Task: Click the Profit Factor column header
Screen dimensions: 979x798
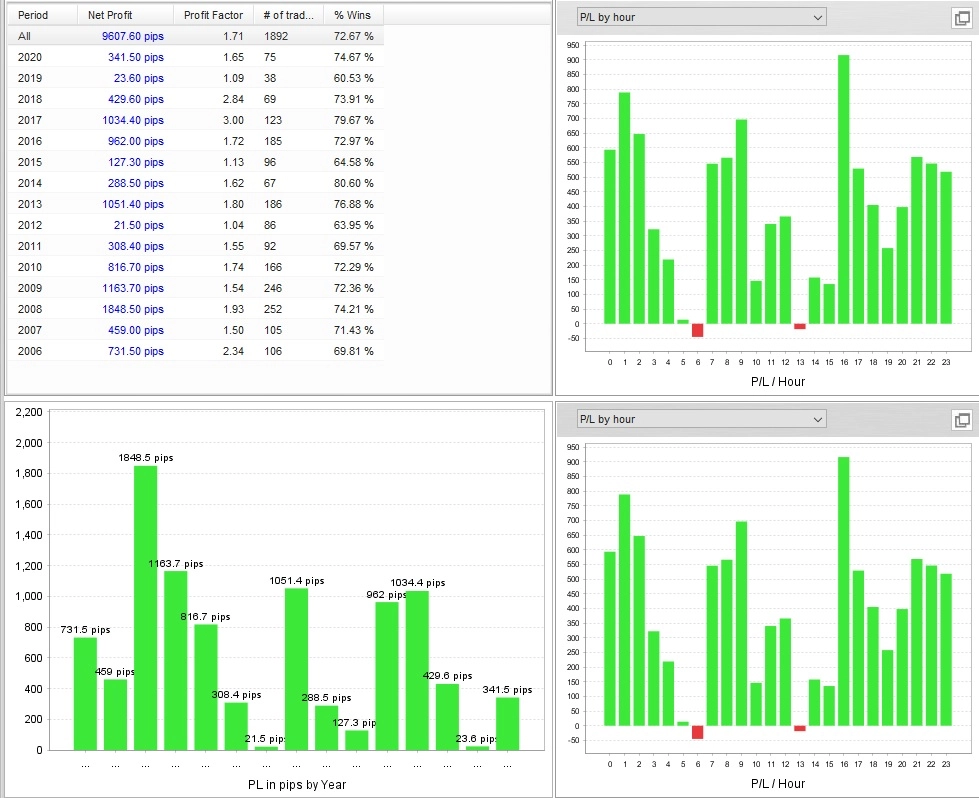Action: click(214, 15)
